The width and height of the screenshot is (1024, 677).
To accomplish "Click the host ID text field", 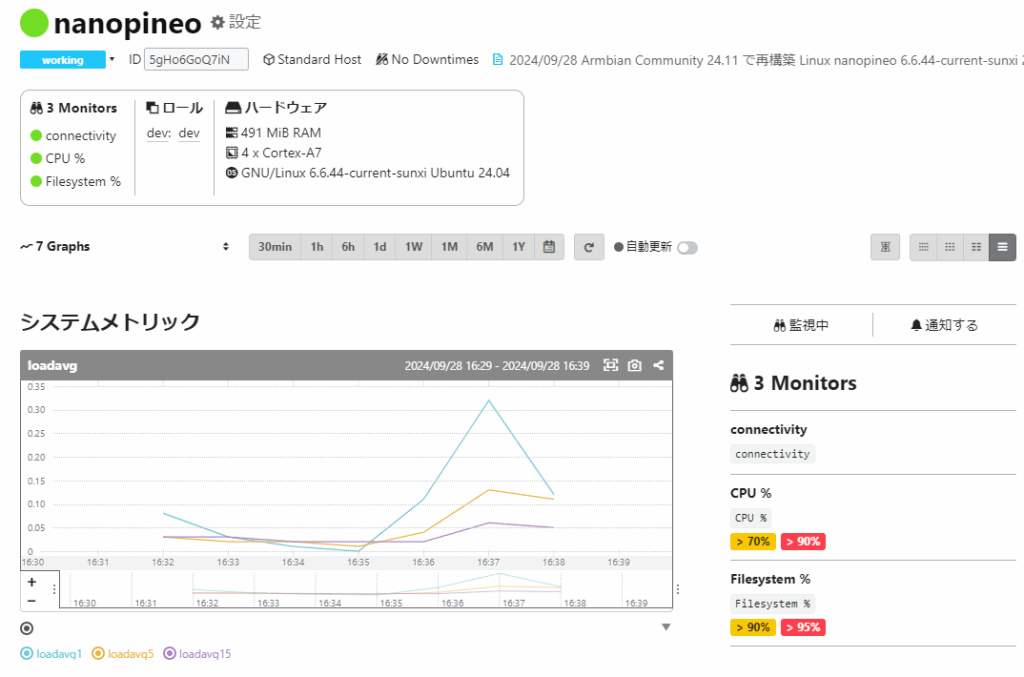I will click(196, 60).
